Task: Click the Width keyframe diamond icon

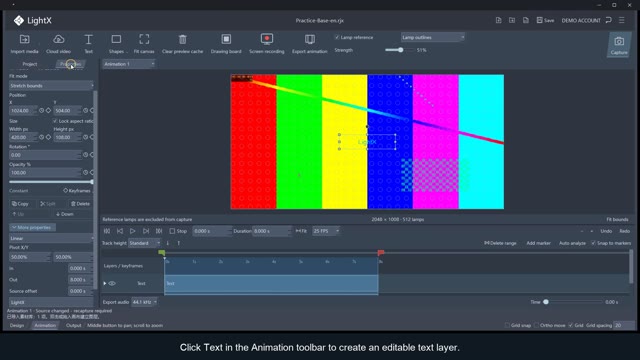Action: point(48,138)
